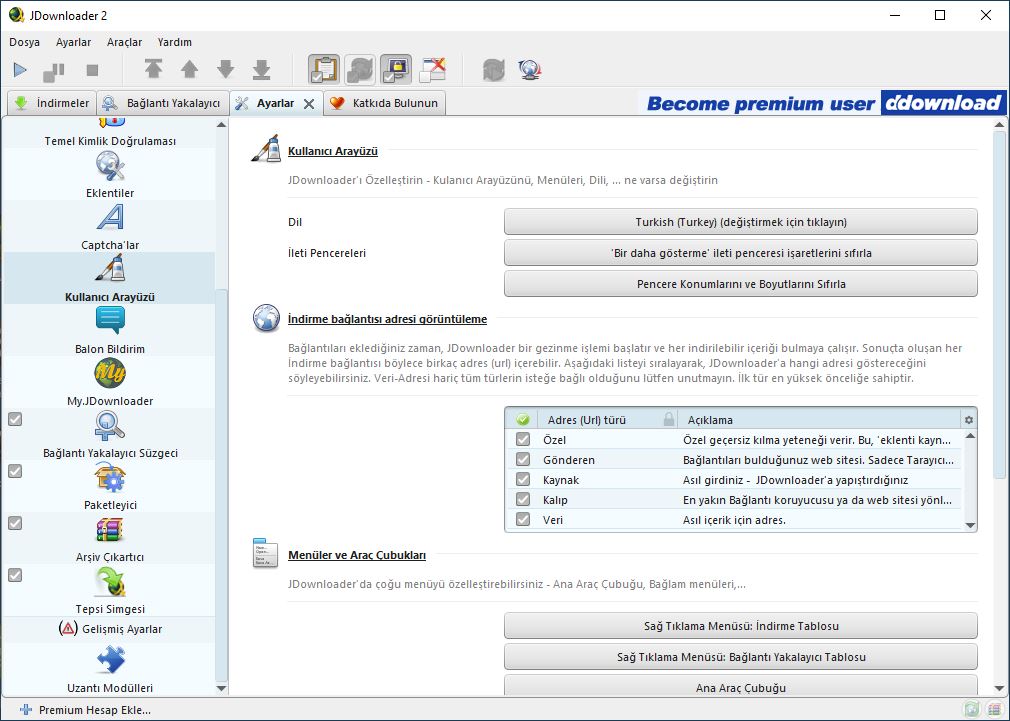Screen dimensions: 1010x721
Task: Select Kullanıcı Arayüzü in the settings sidebar
Action: [x=110, y=278]
